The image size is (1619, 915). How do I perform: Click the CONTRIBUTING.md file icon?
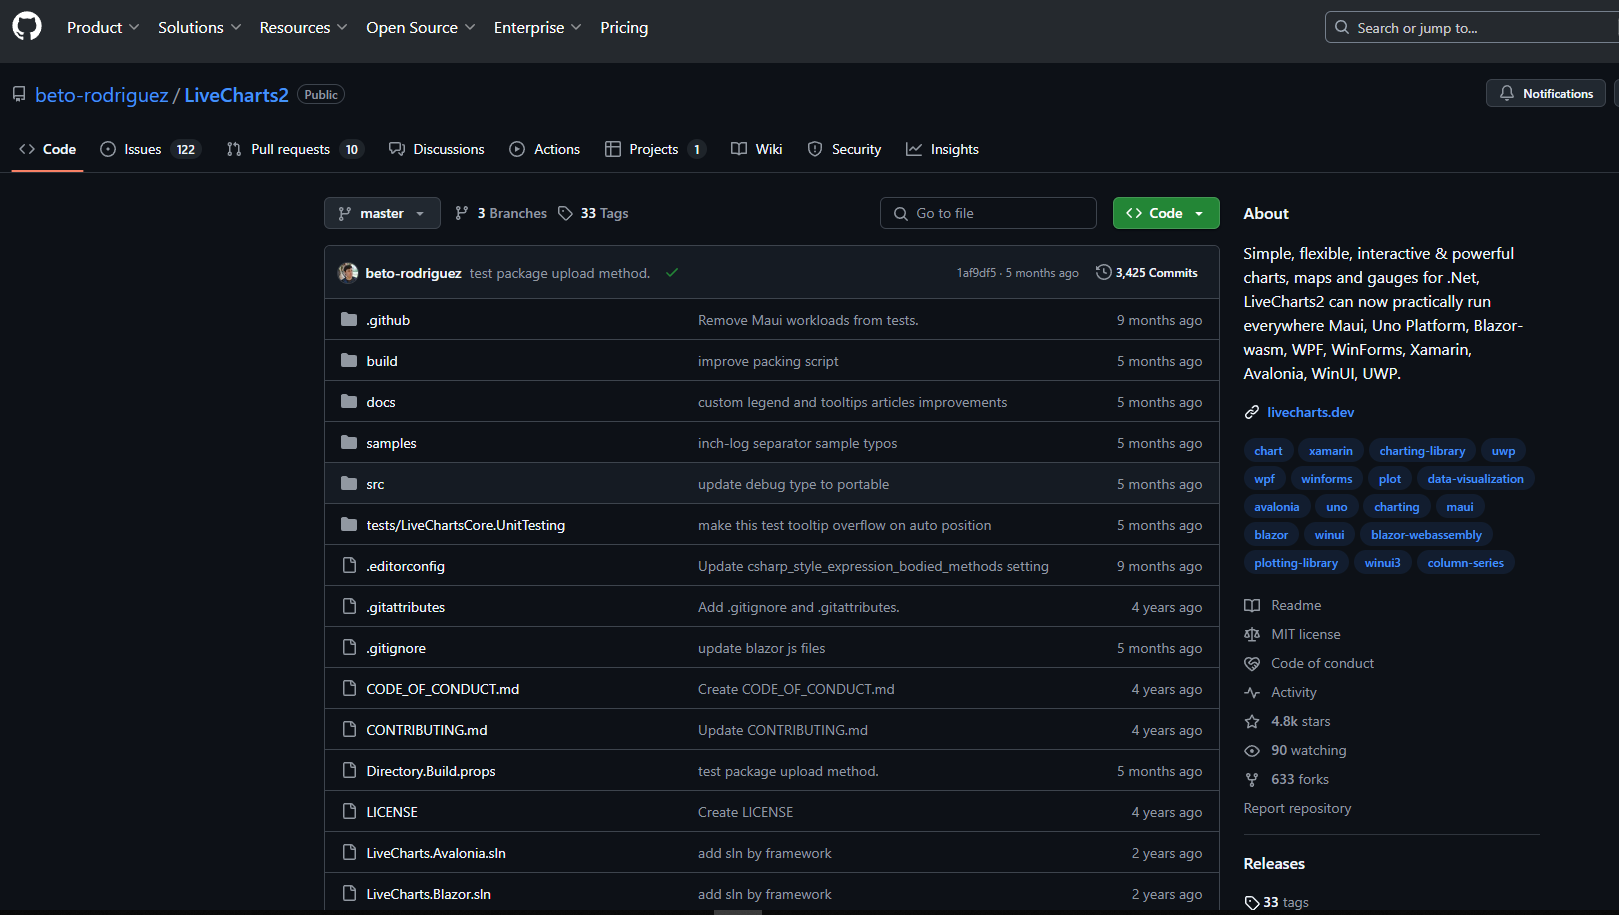(x=349, y=730)
